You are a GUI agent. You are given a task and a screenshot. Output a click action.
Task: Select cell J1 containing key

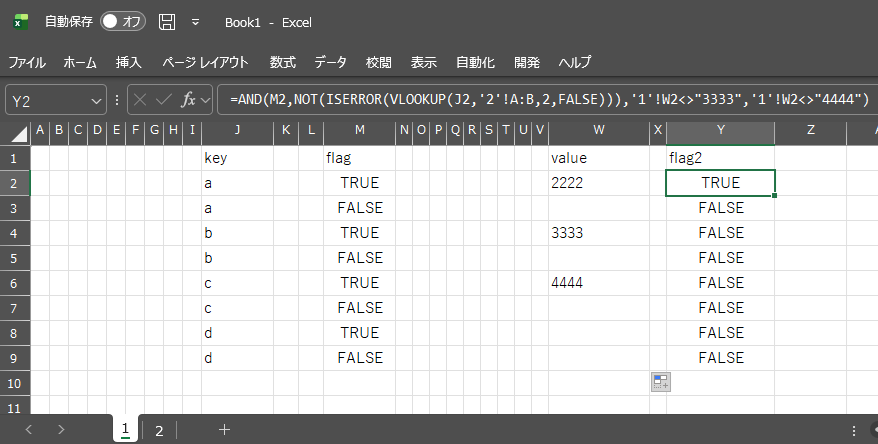tap(237, 158)
